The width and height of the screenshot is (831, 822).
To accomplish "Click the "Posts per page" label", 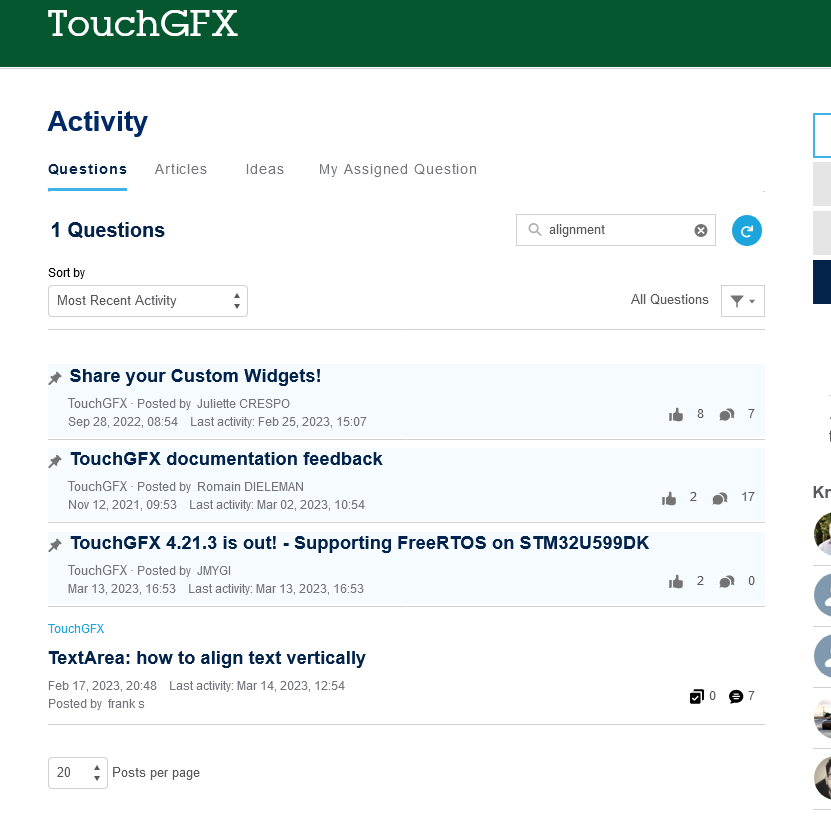I will (156, 773).
